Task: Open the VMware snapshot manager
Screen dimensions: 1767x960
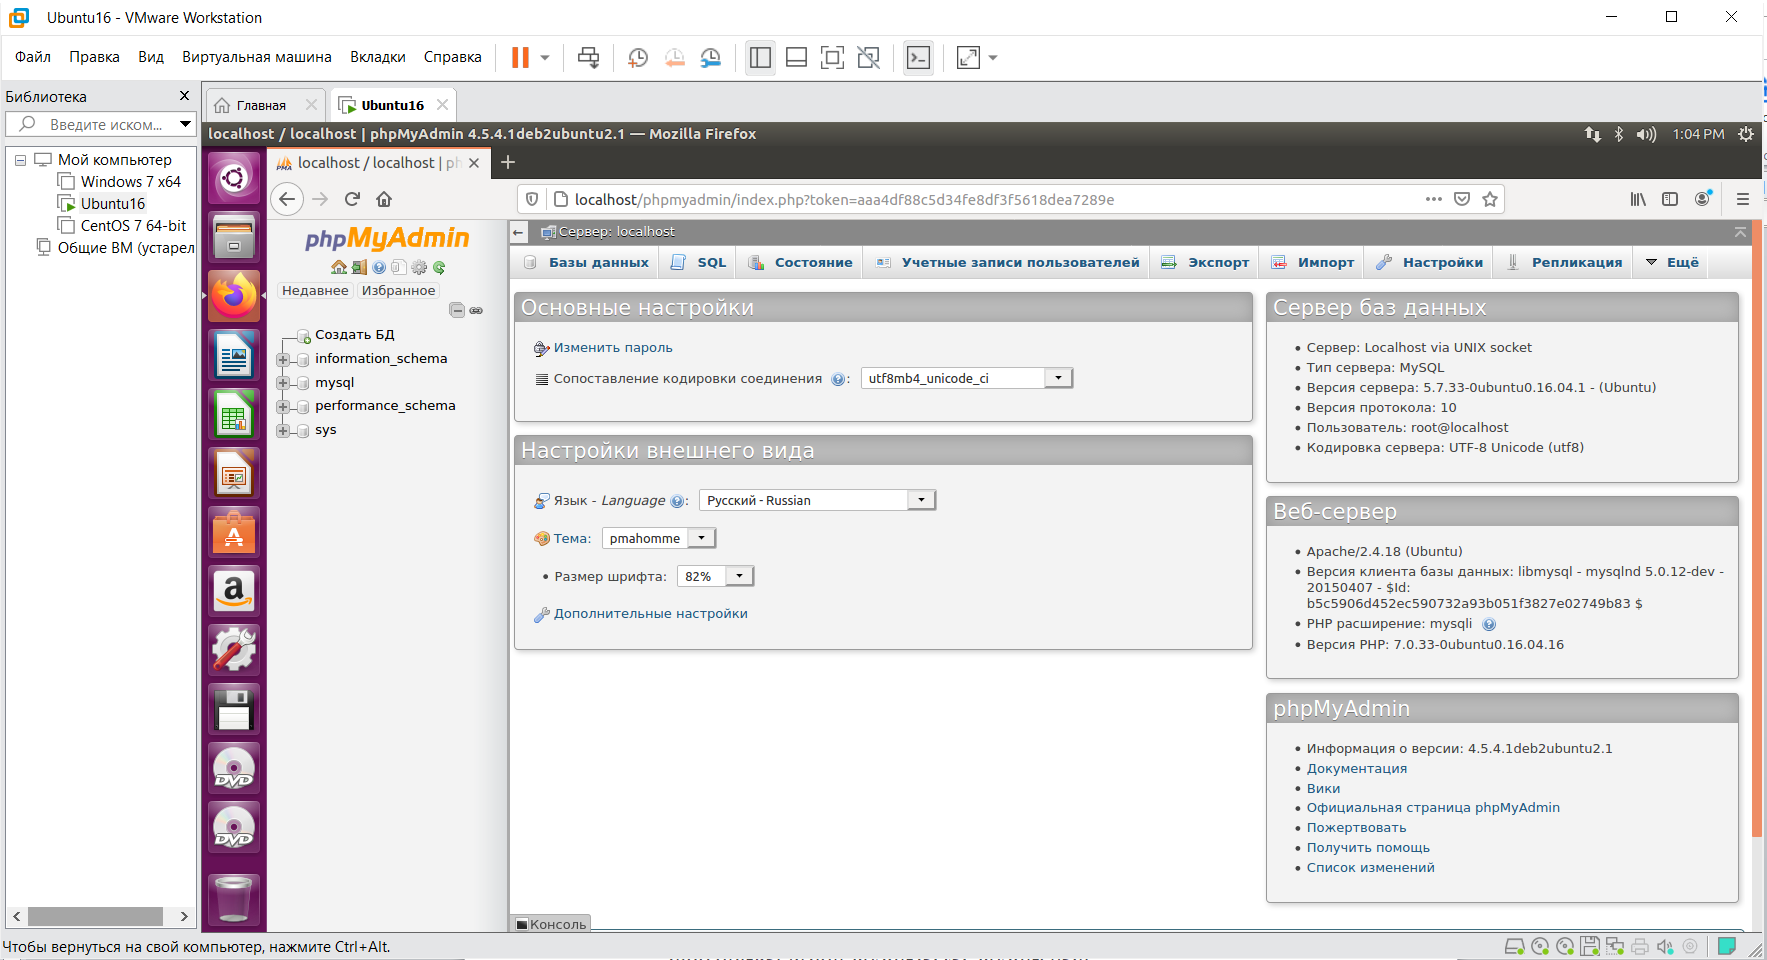Action: 711,57
